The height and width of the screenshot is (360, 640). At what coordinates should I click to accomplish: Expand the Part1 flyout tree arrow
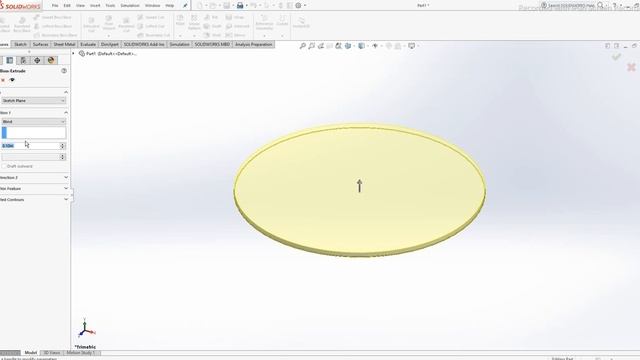[x=73, y=53]
